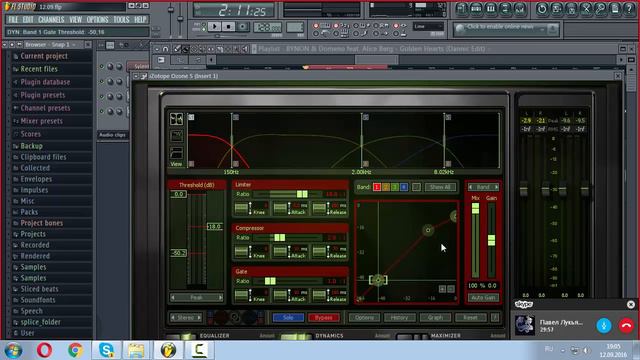Toggle the magnet snap icon in Playlist

(165, 49)
